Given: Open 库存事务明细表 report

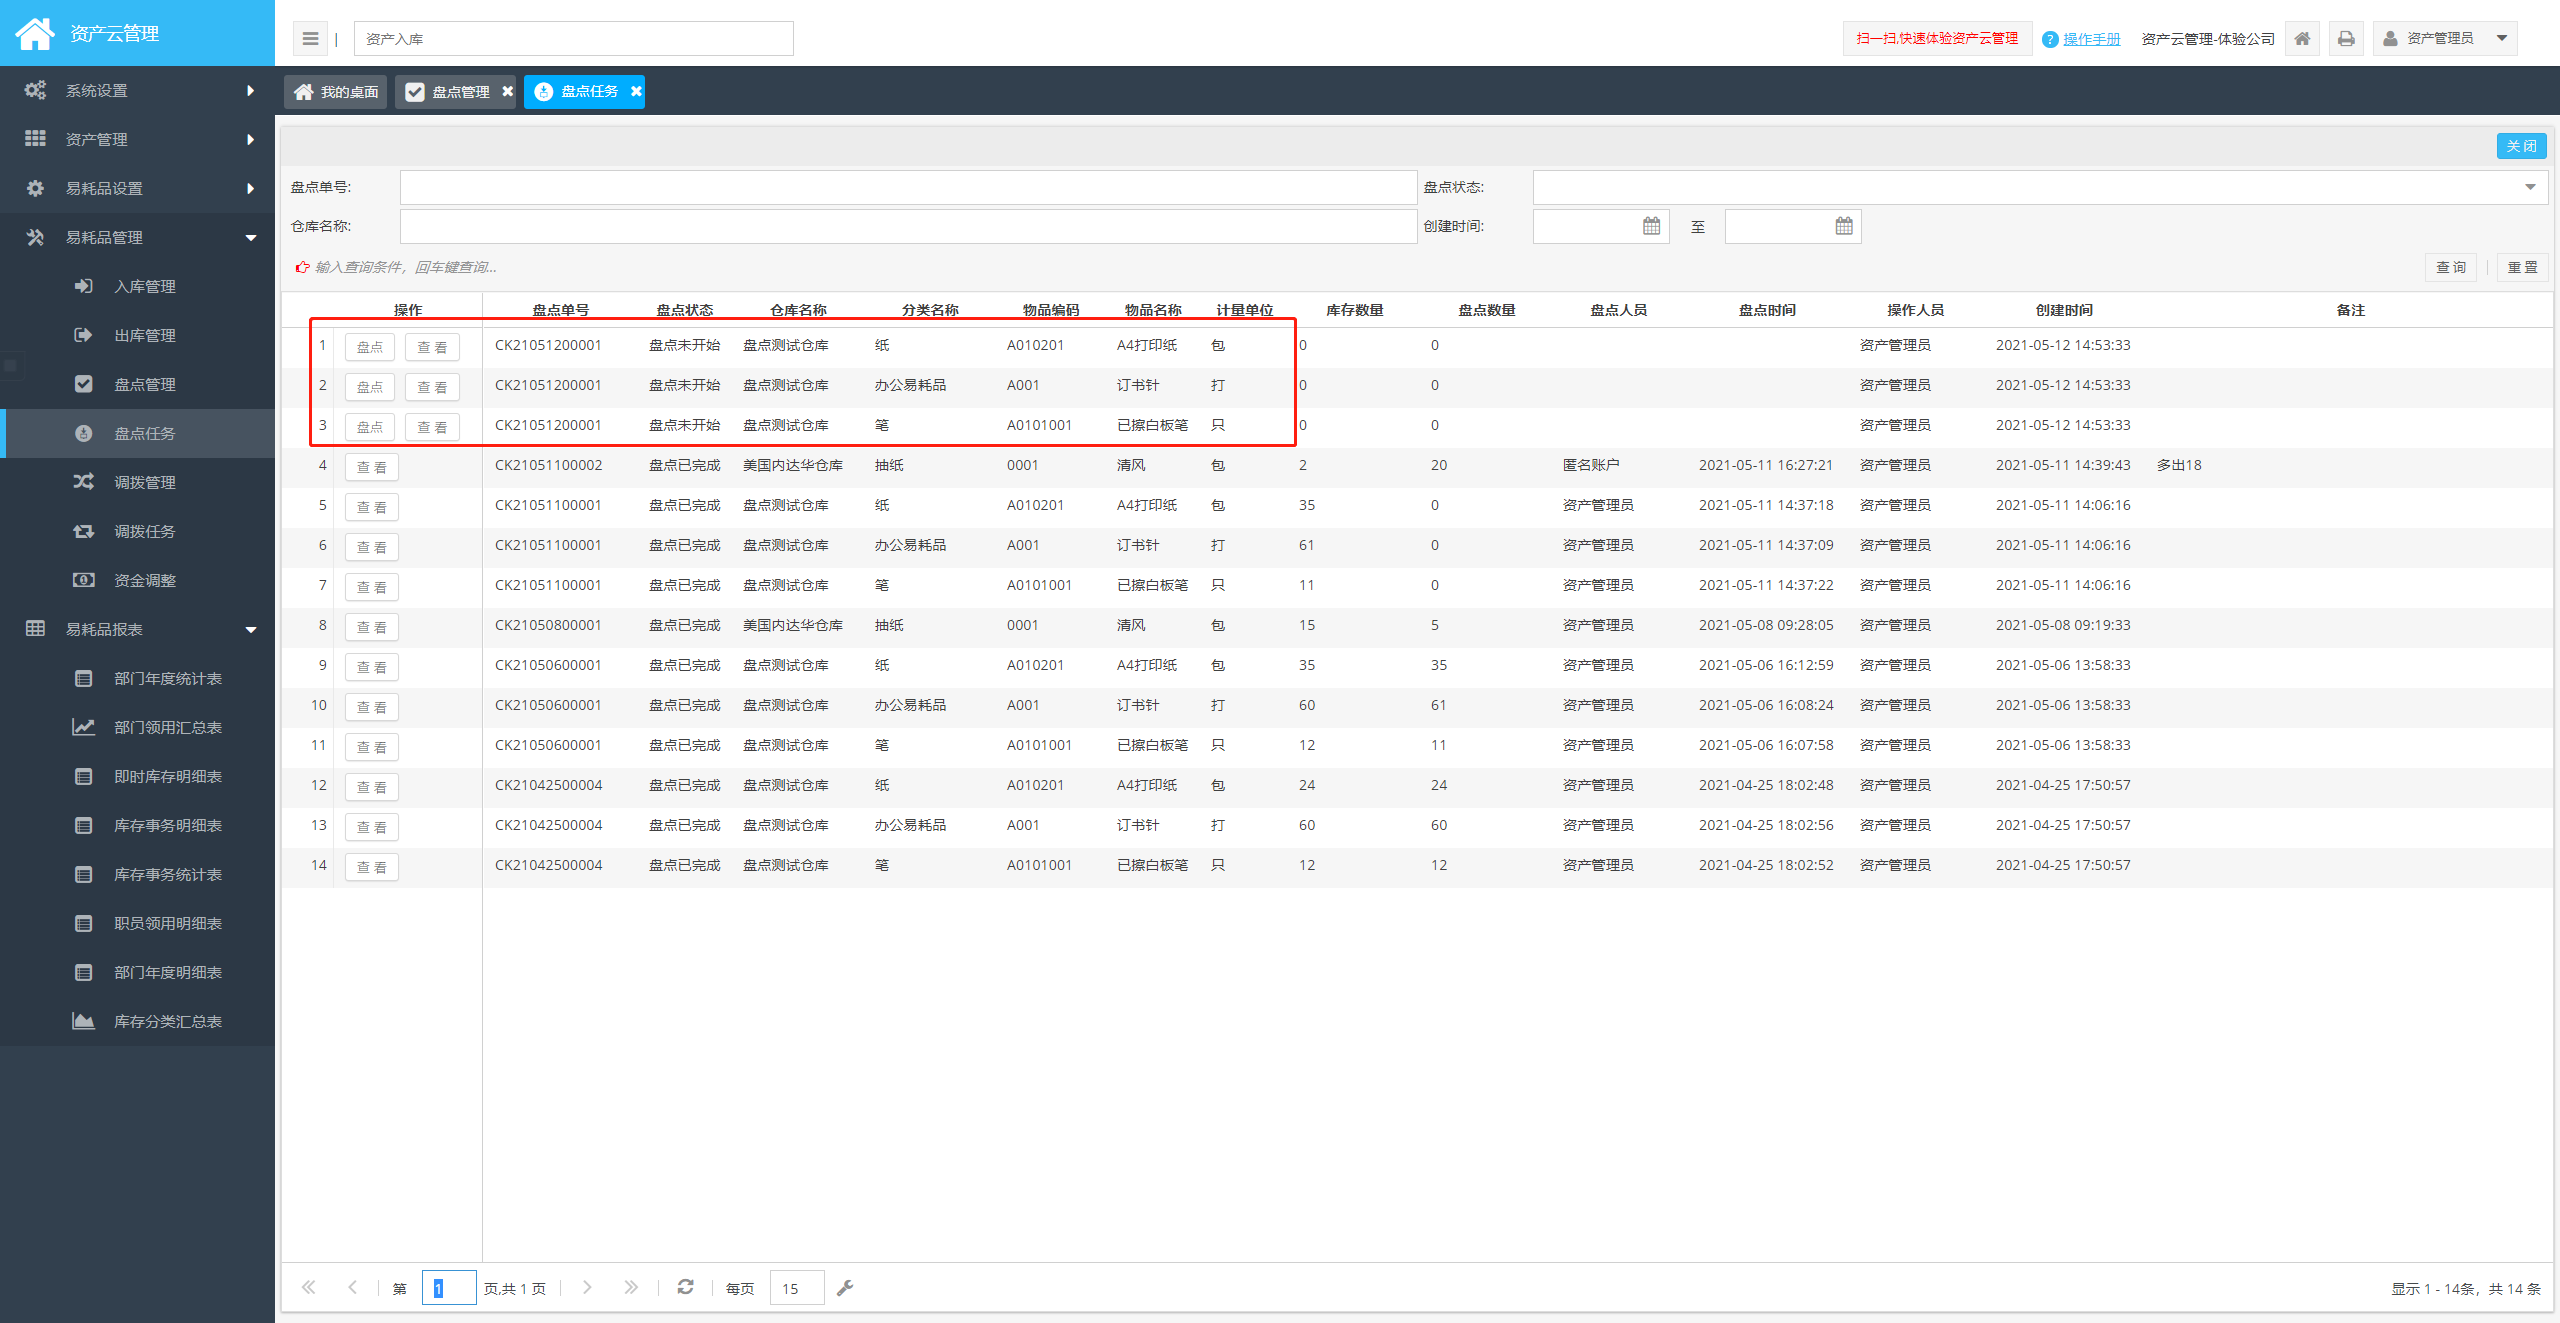Looking at the screenshot, I should [137, 825].
